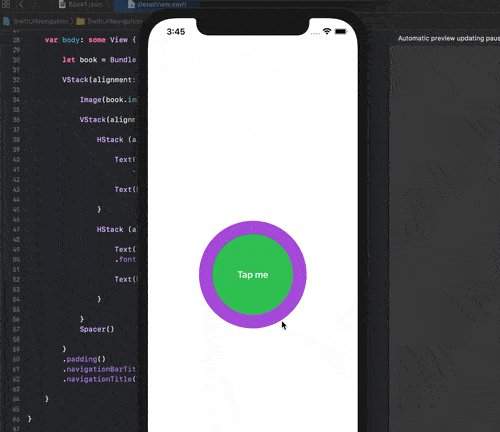Click "HStack (a" on line 38
The height and width of the screenshot is (432, 500).
[116, 140]
